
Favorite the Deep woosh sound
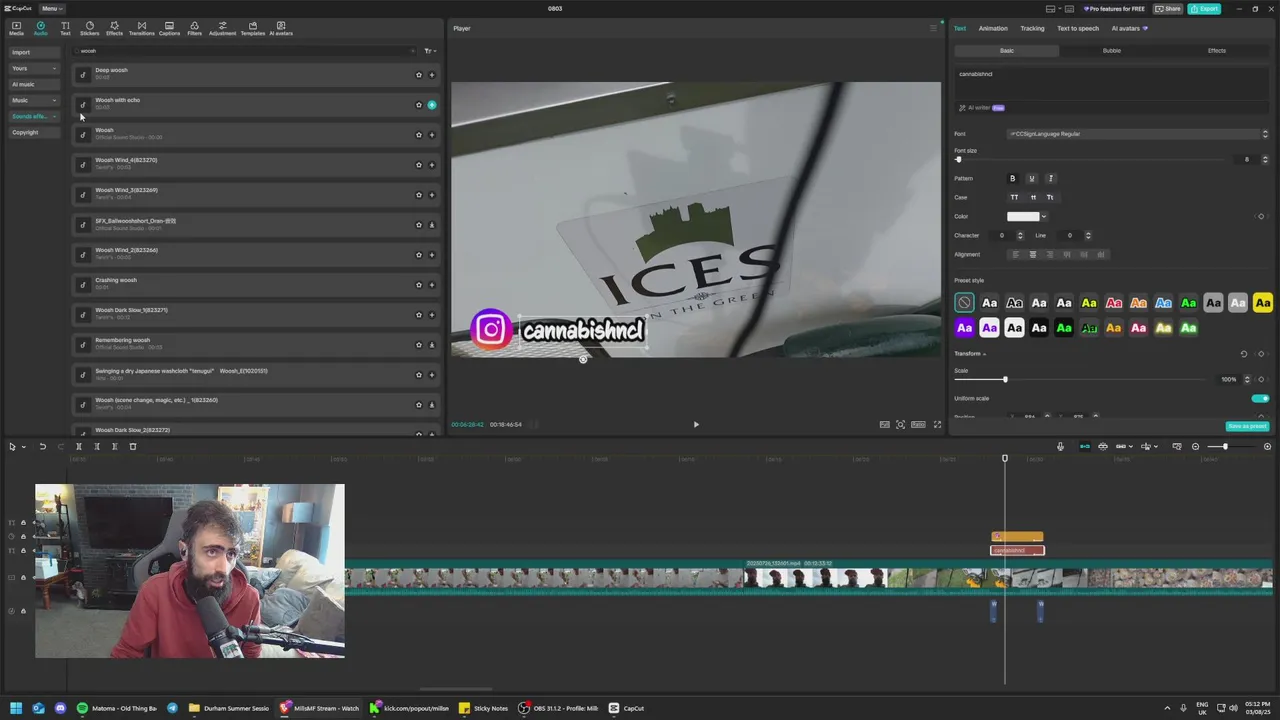coord(419,75)
